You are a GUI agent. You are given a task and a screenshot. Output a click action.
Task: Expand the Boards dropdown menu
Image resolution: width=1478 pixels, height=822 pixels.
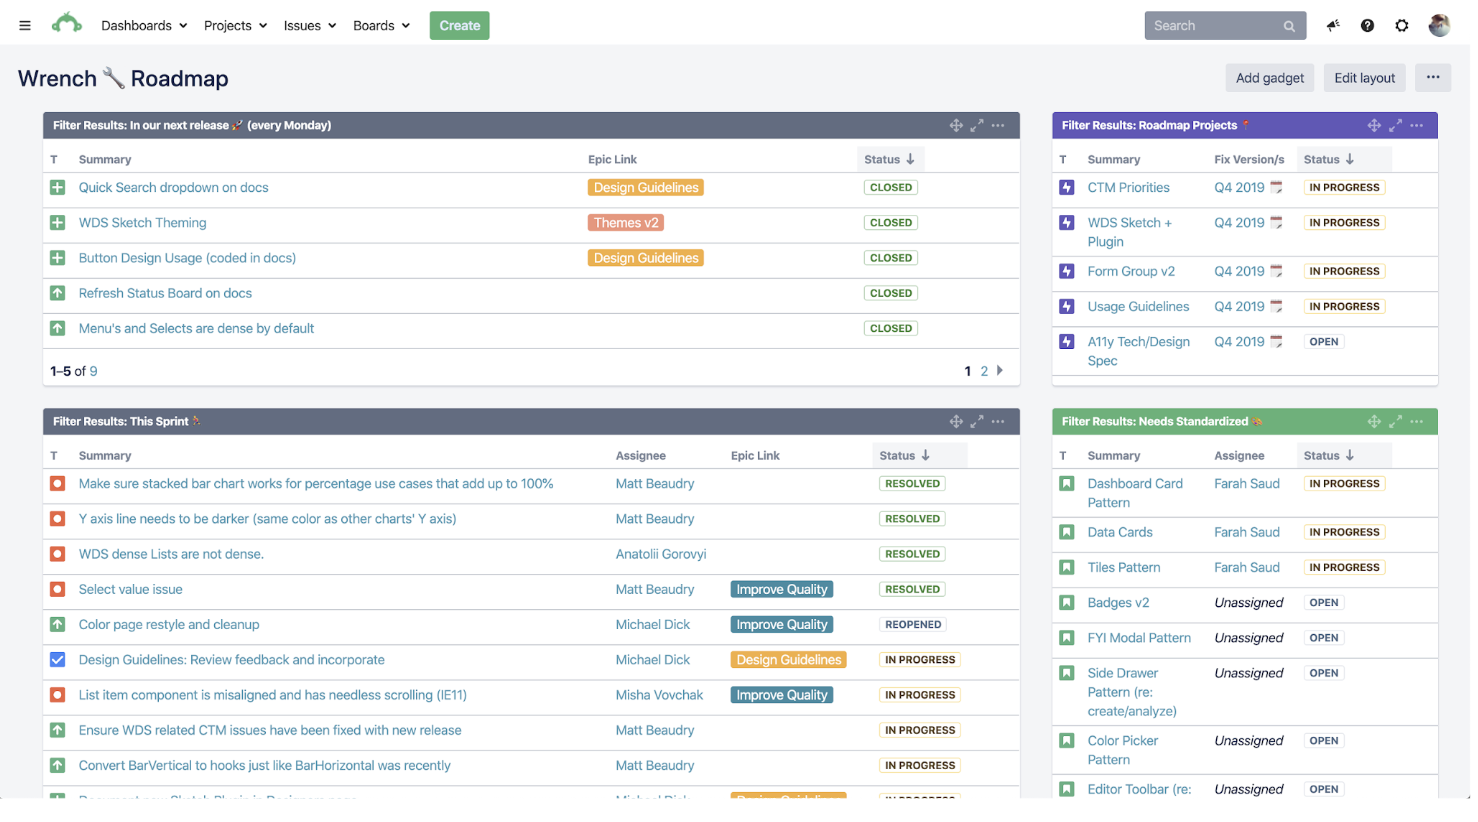[x=381, y=26]
